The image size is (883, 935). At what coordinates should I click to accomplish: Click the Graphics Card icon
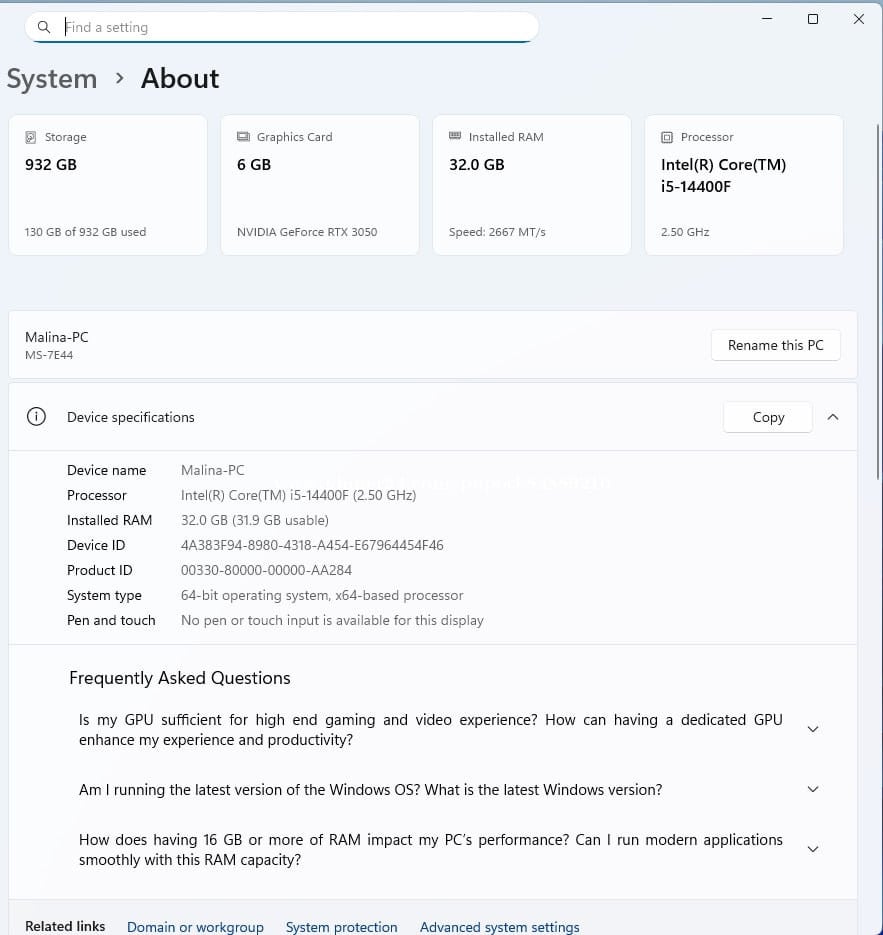point(243,137)
